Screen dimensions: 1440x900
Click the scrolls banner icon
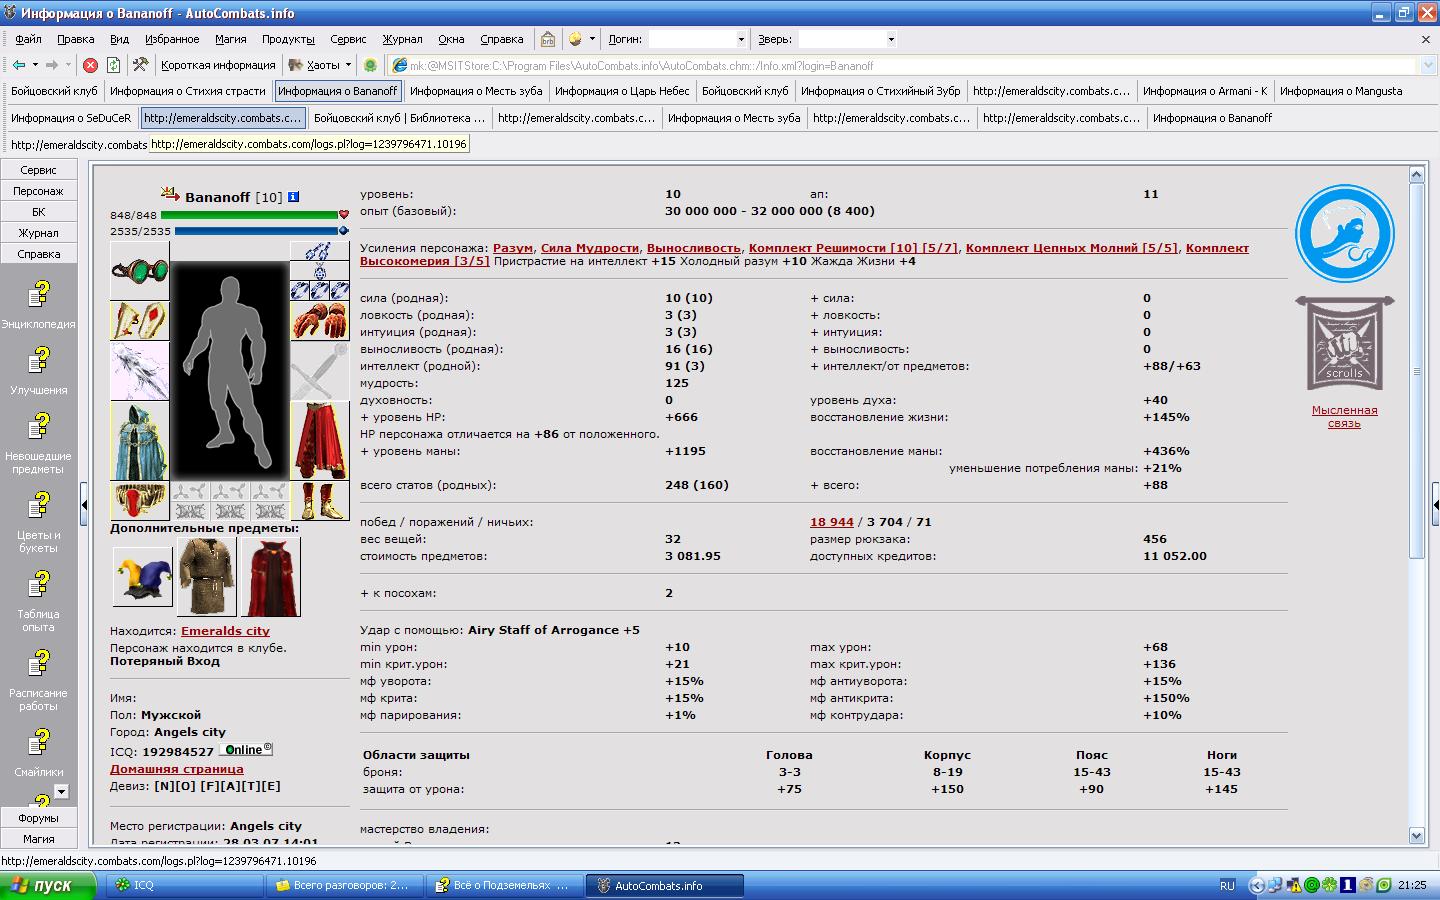point(1345,343)
